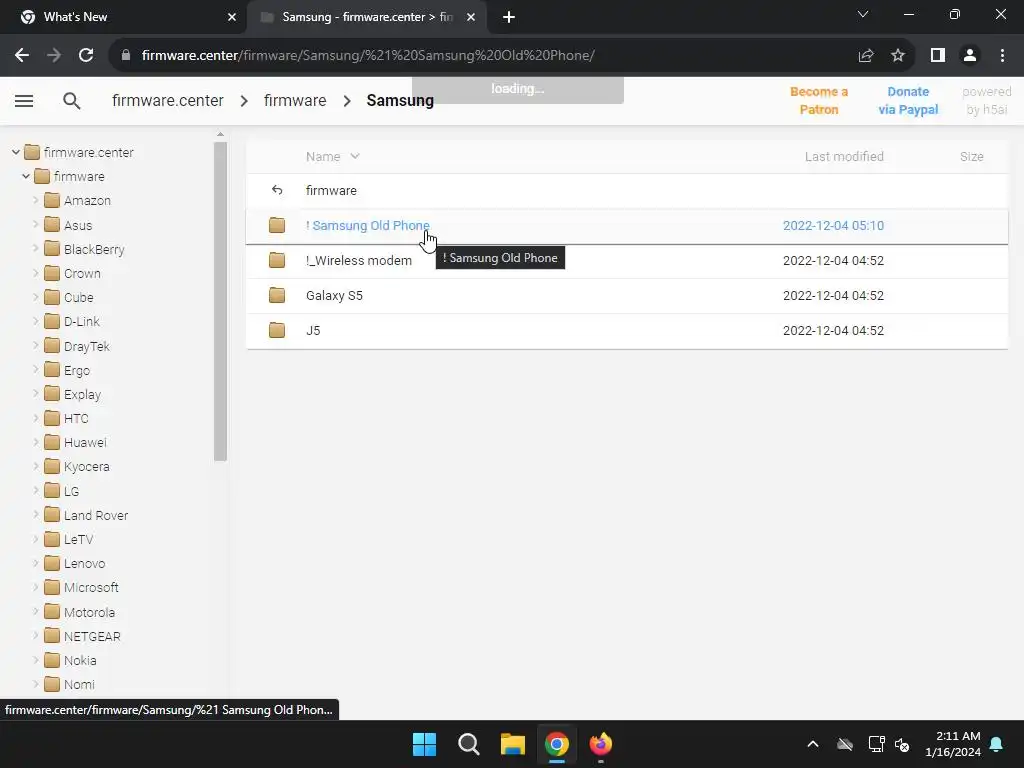The image size is (1024, 768).
Task: Expand the Huawei tree folder arrow
Action: 35,442
